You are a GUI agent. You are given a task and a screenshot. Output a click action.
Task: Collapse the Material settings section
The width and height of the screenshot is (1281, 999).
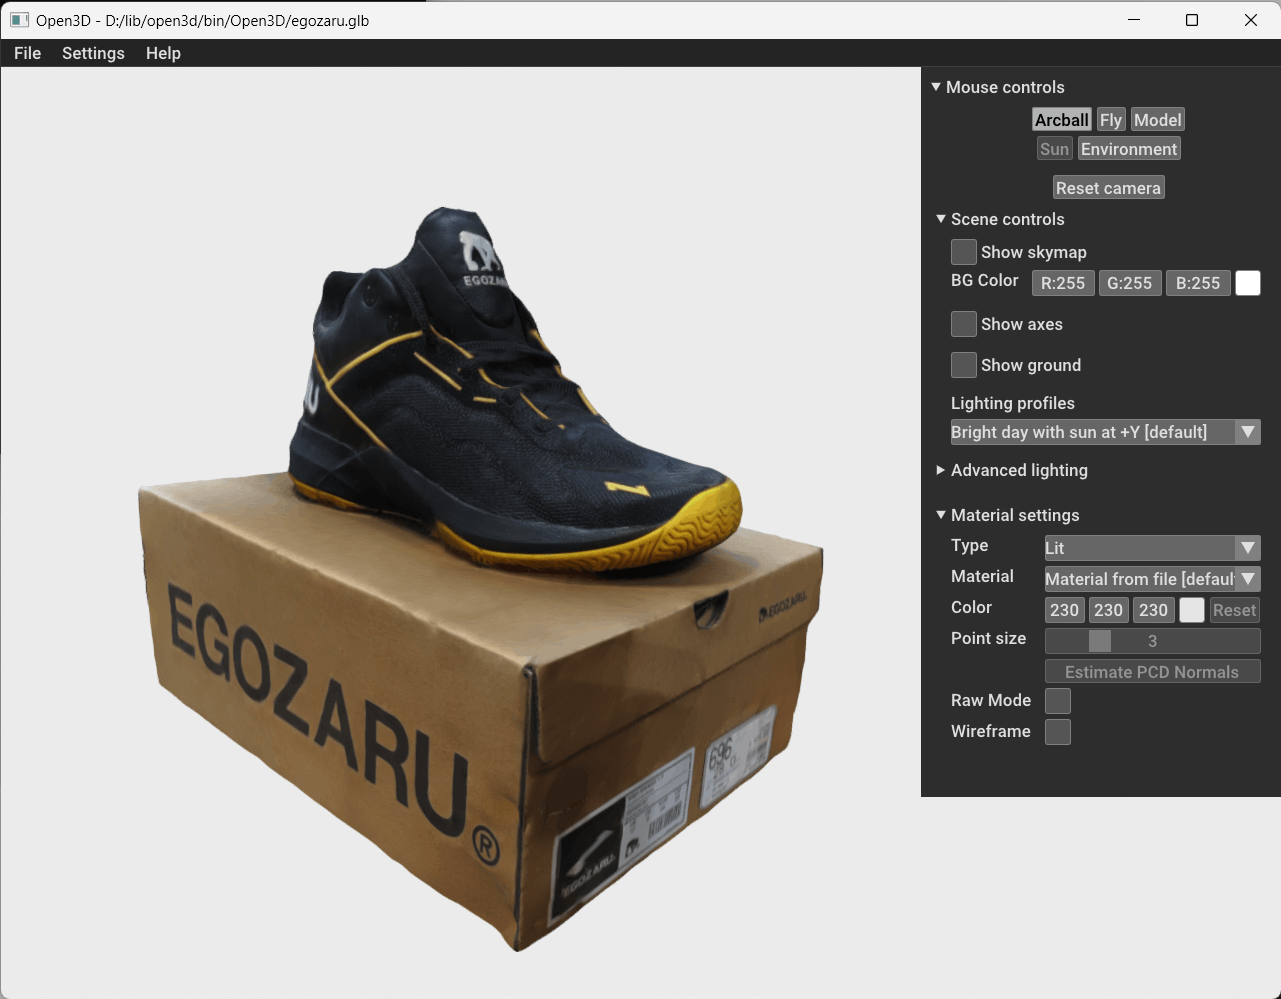pos(941,515)
